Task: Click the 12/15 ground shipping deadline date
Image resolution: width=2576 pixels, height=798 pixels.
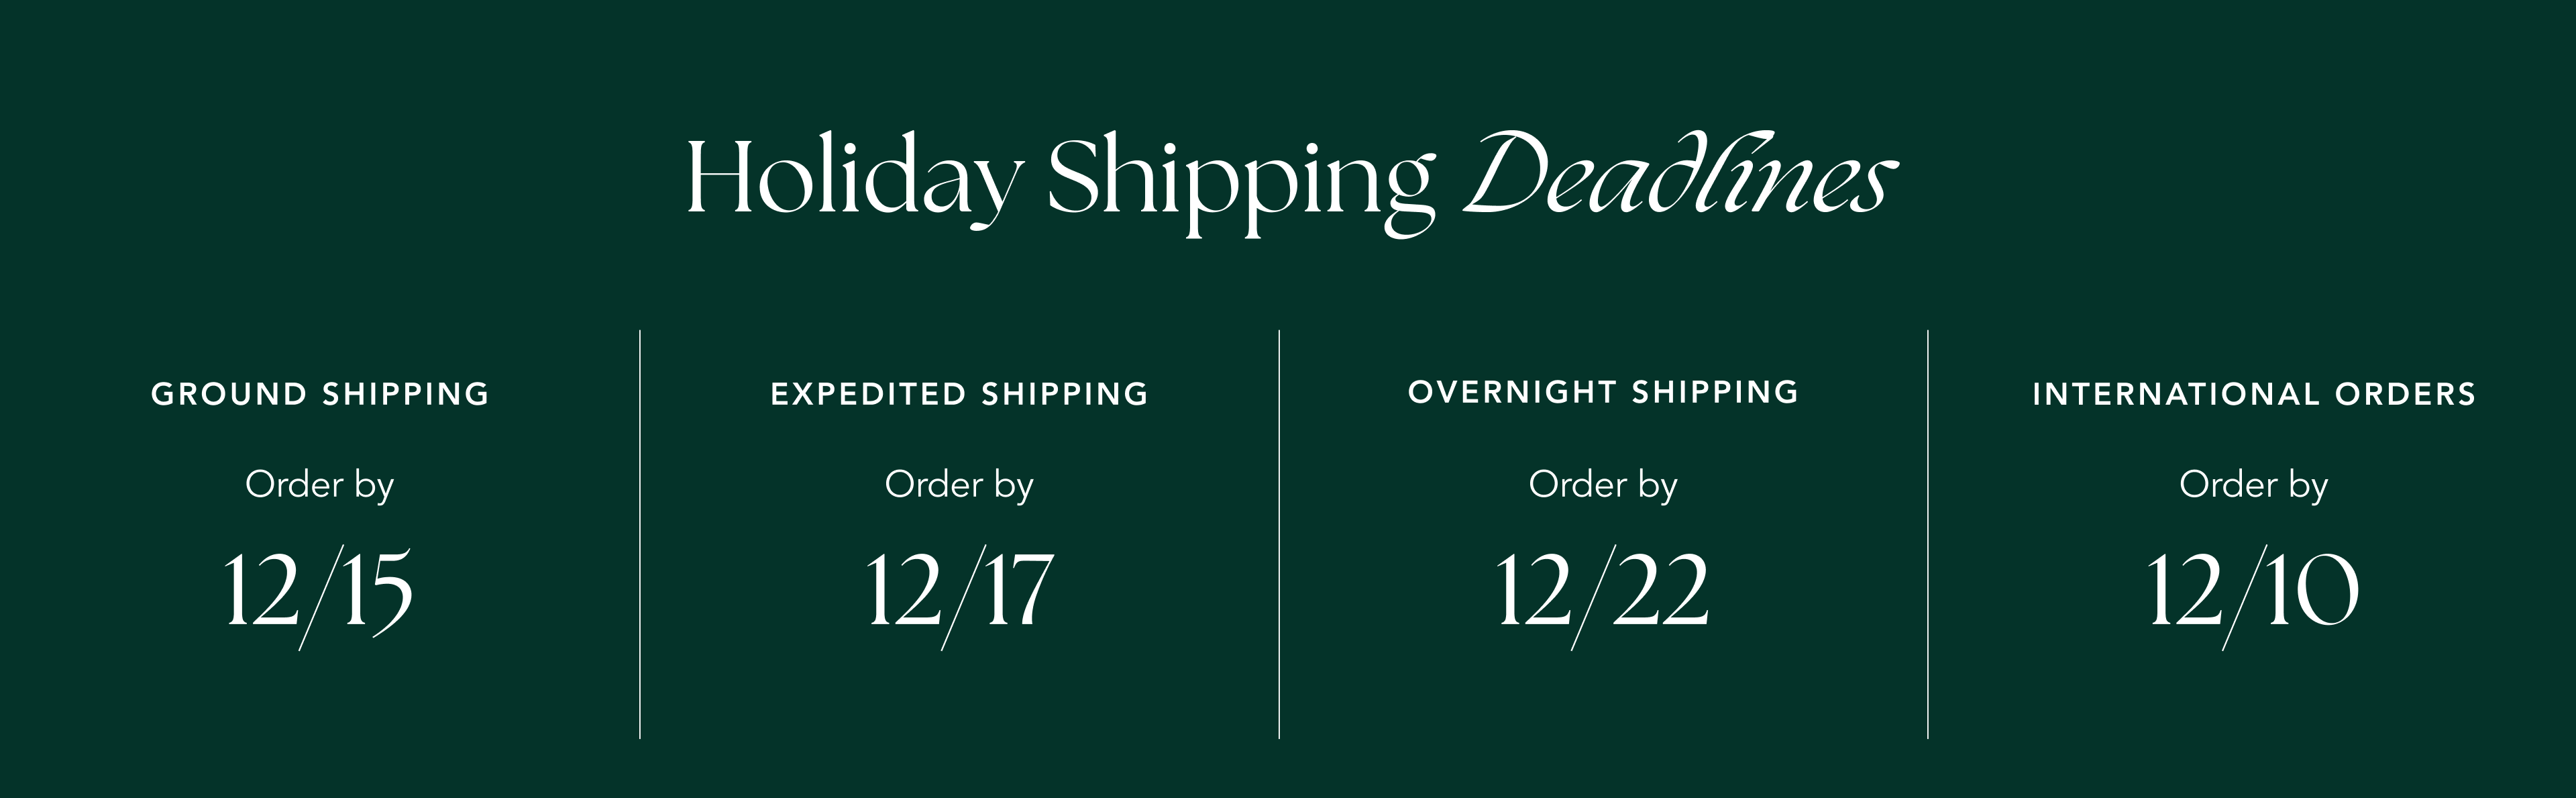Action: [x=318, y=592]
